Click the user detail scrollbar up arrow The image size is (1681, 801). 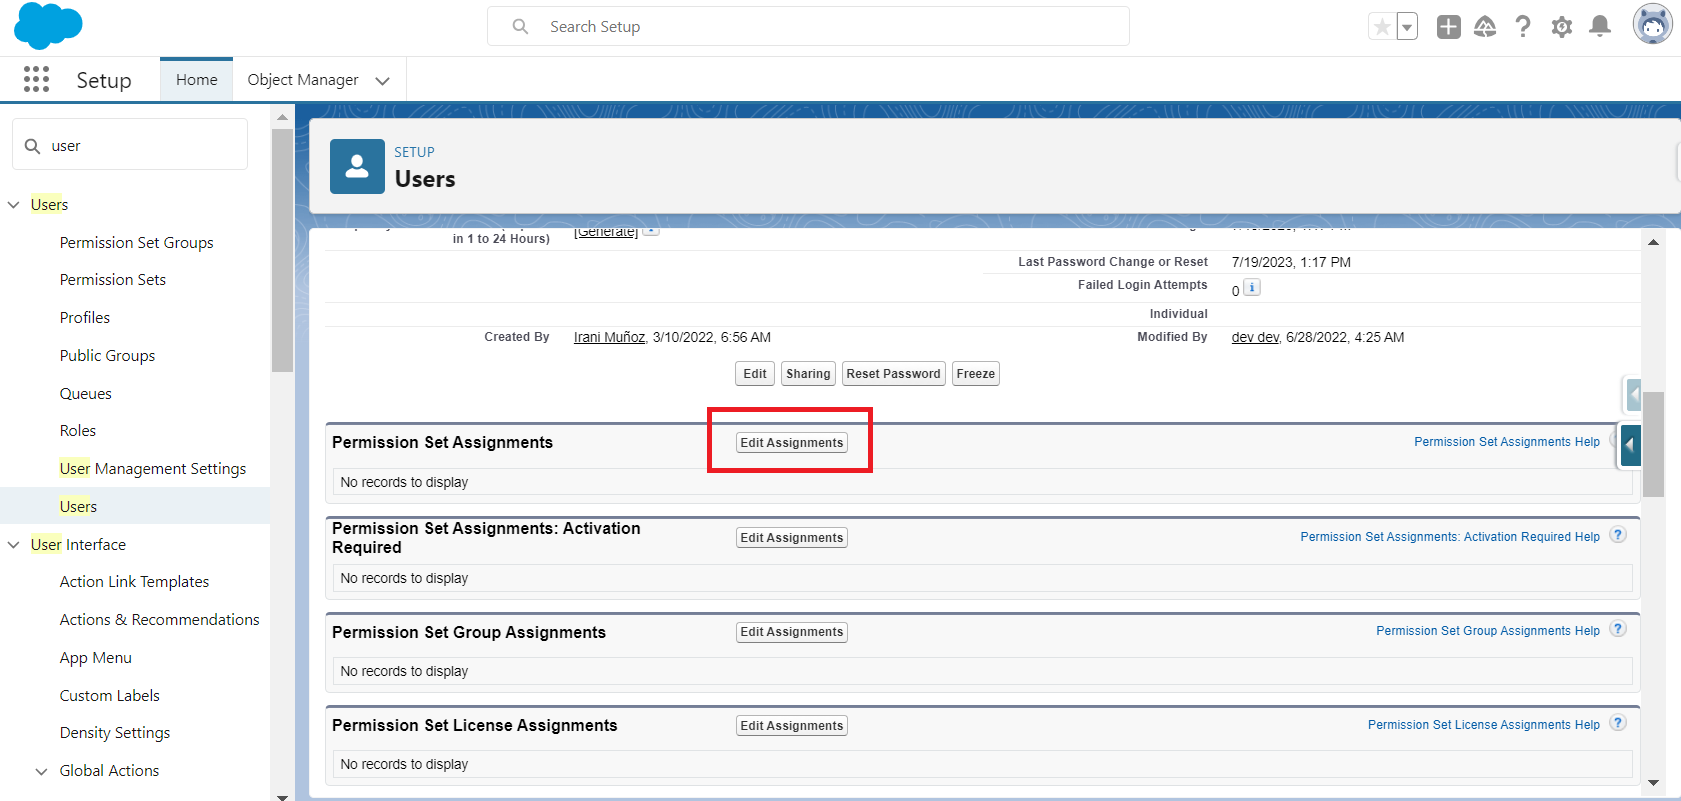pyautogui.click(x=1653, y=242)
